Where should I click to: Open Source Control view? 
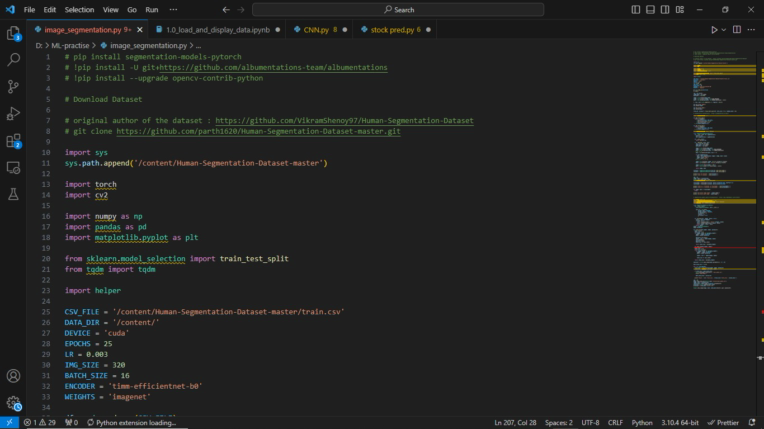tap(13, 87)
